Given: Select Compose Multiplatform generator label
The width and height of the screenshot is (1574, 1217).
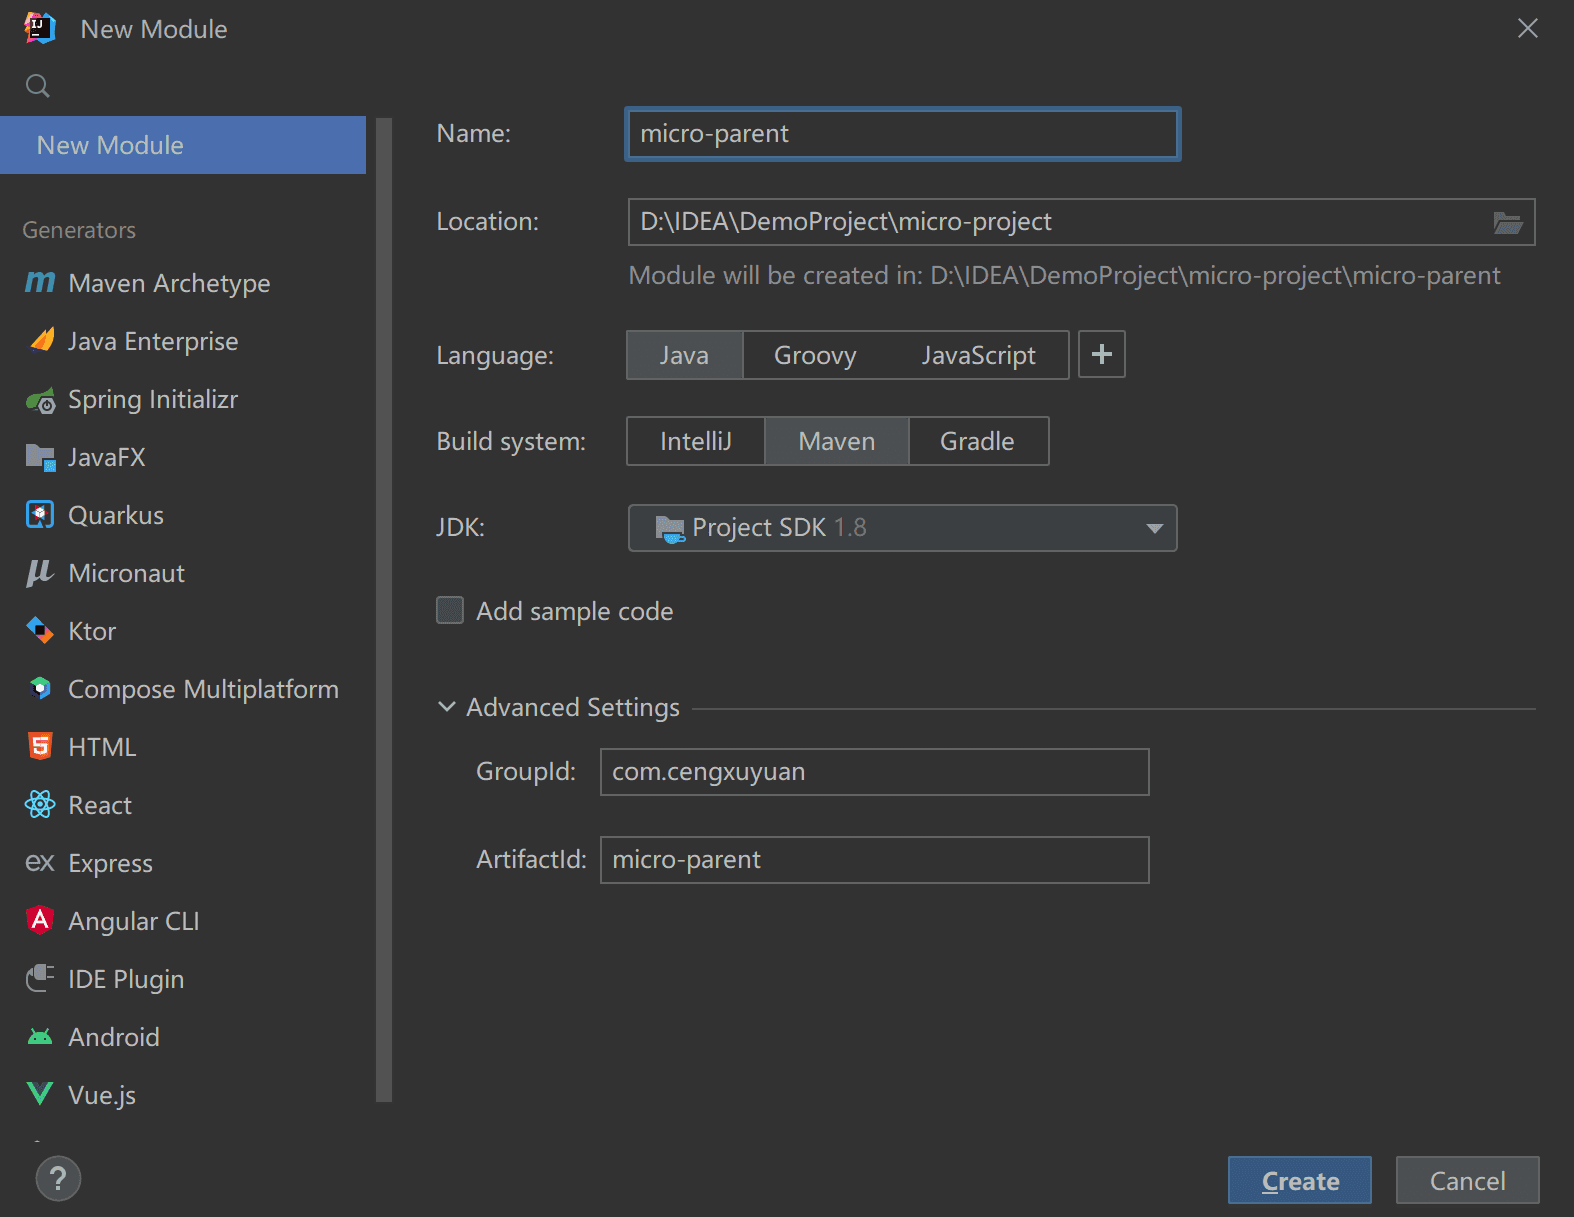Looking at the screenshot, I should click(203, 689).
